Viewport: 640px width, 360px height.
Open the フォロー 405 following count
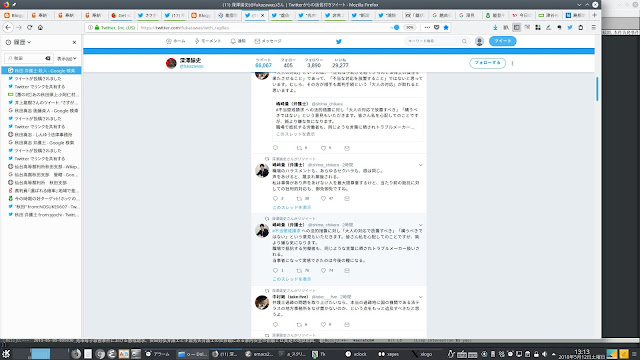pos(288,63)
